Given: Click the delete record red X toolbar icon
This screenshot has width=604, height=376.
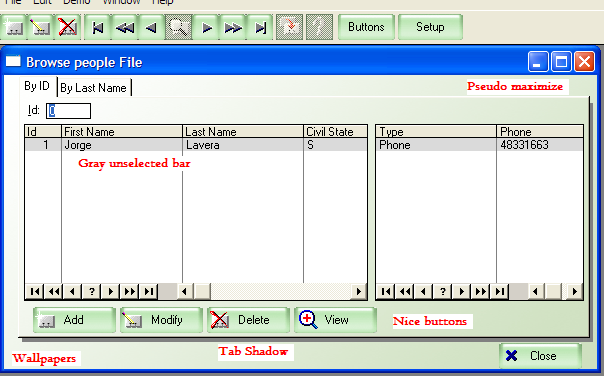Looking at the screenshot, I should coord(67,27).
